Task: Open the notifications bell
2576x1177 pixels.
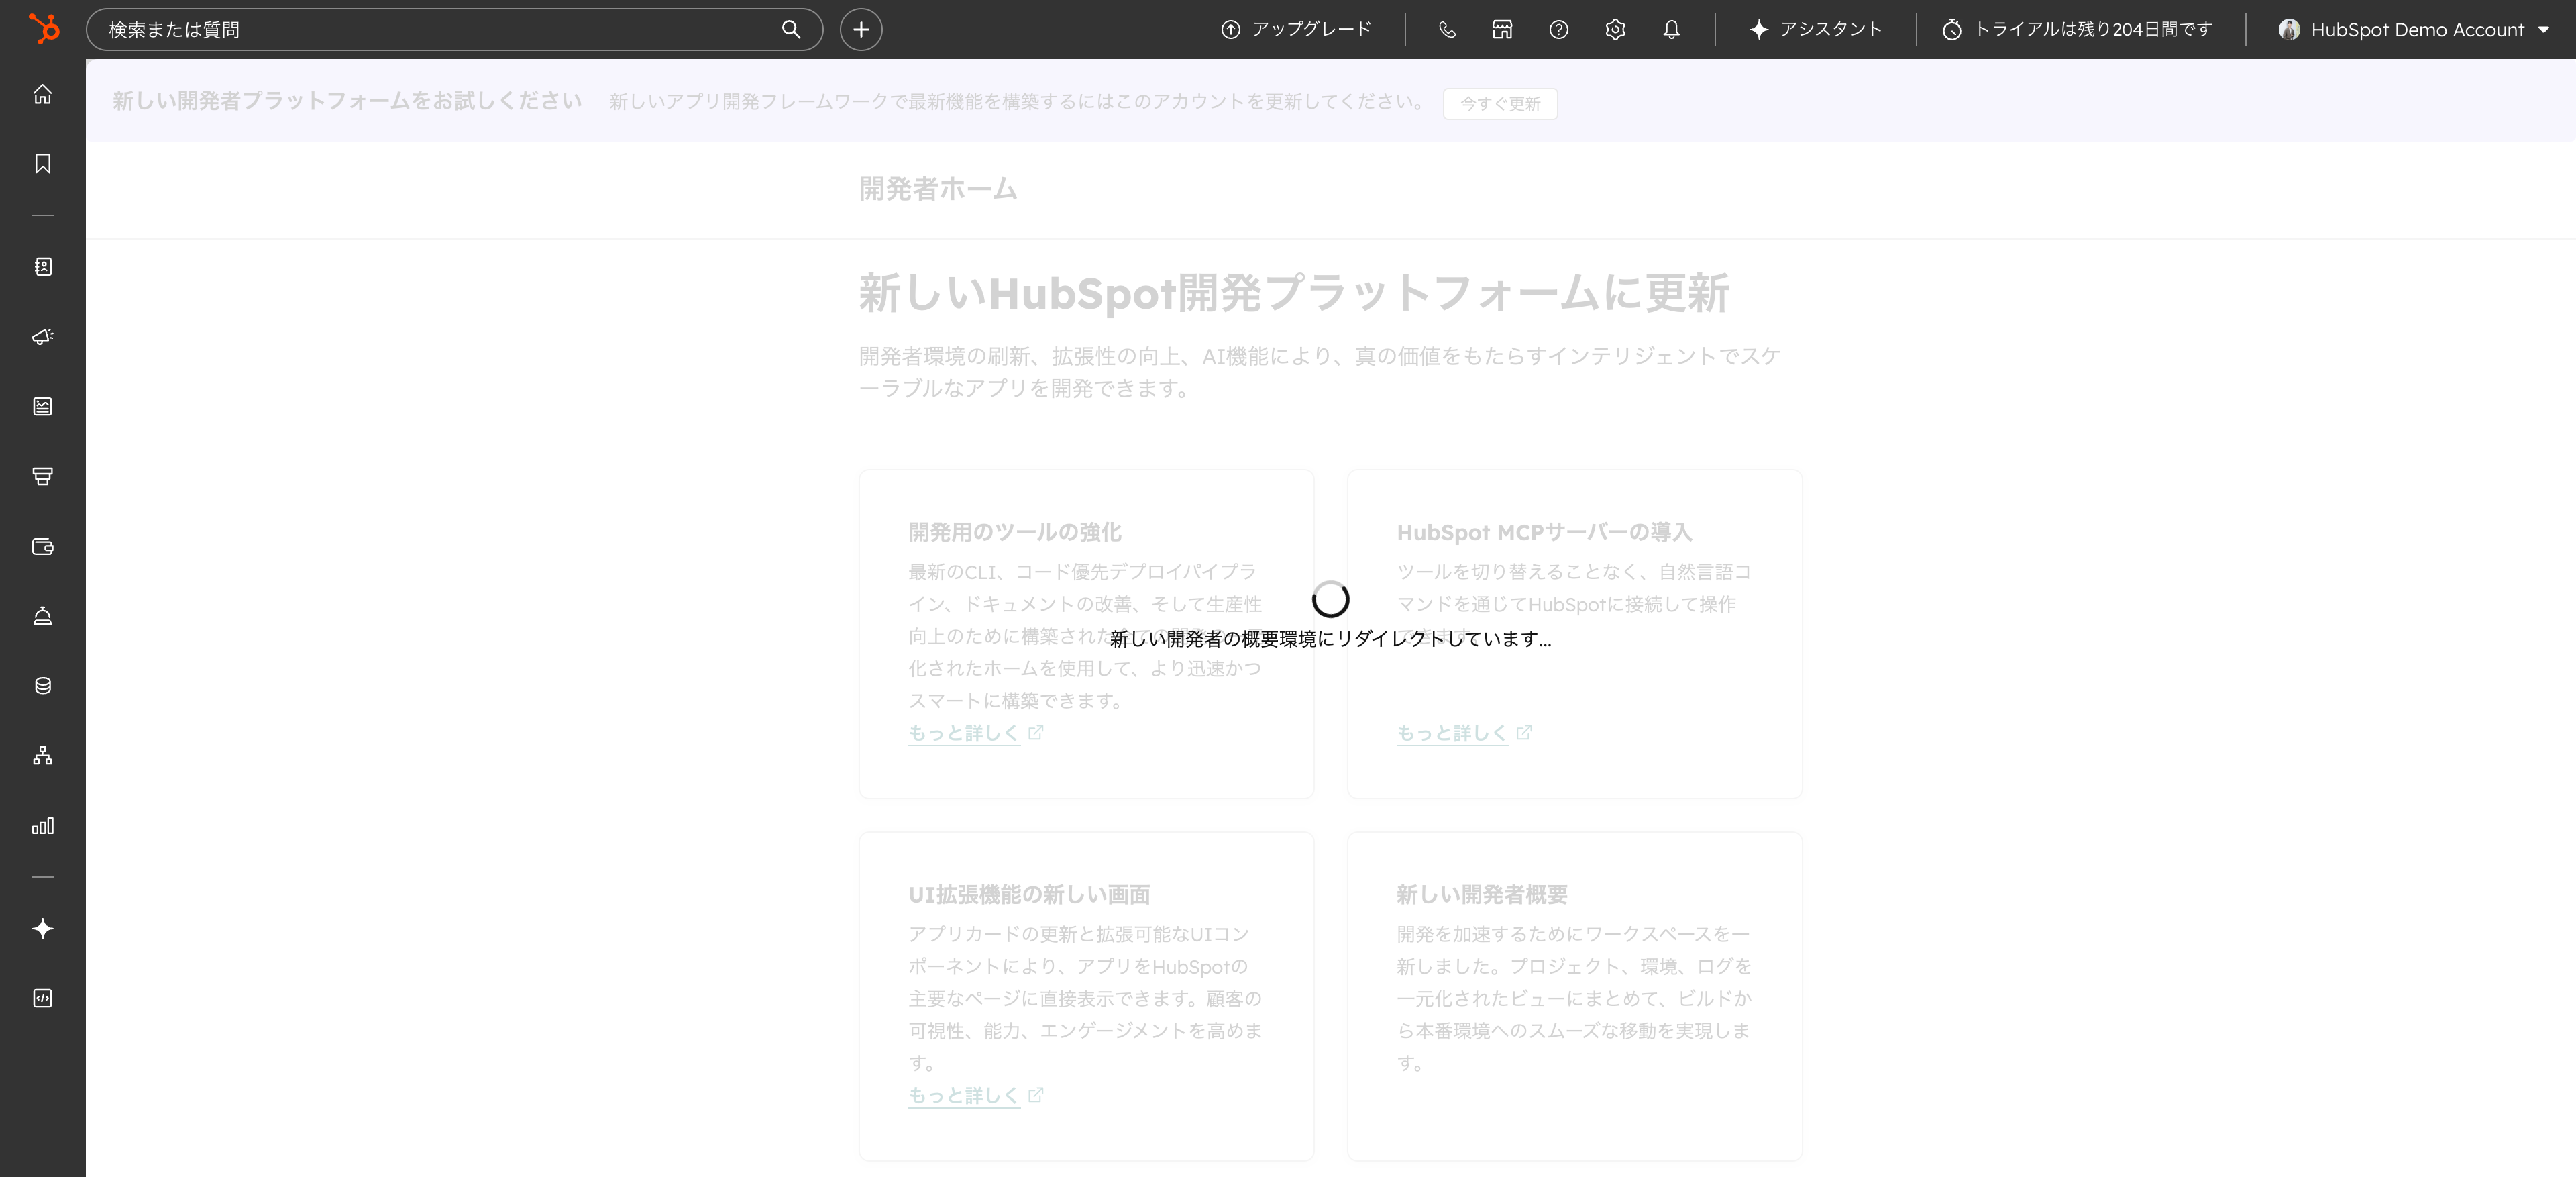Action: click(x=1671, y=30)
